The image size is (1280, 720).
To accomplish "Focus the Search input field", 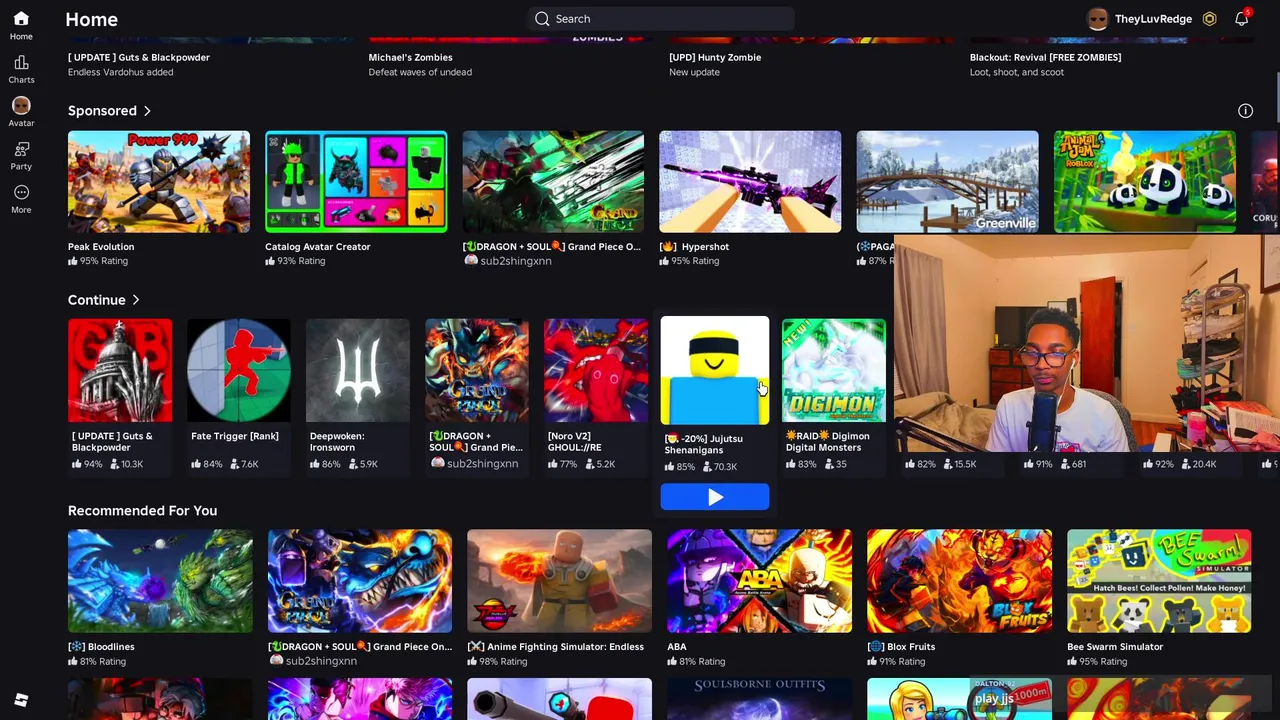I will pyautogui.click(x=661, y=19).
